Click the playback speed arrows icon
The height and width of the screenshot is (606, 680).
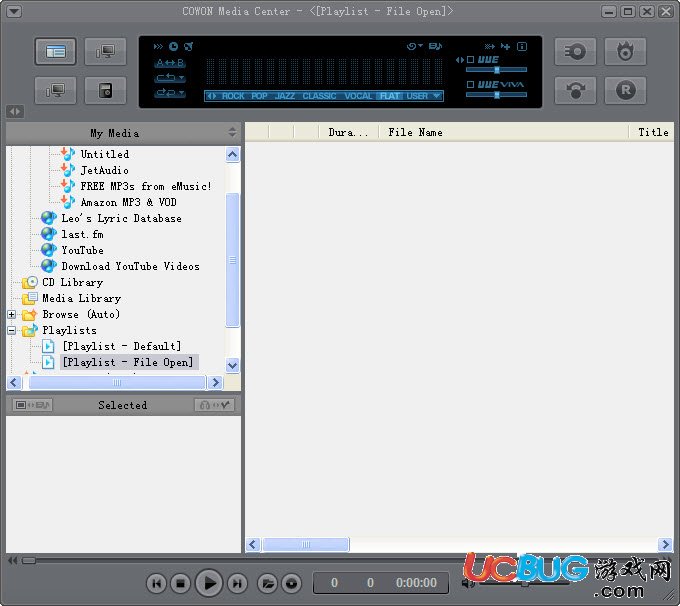pyautogui.click(x=158, y=46)
